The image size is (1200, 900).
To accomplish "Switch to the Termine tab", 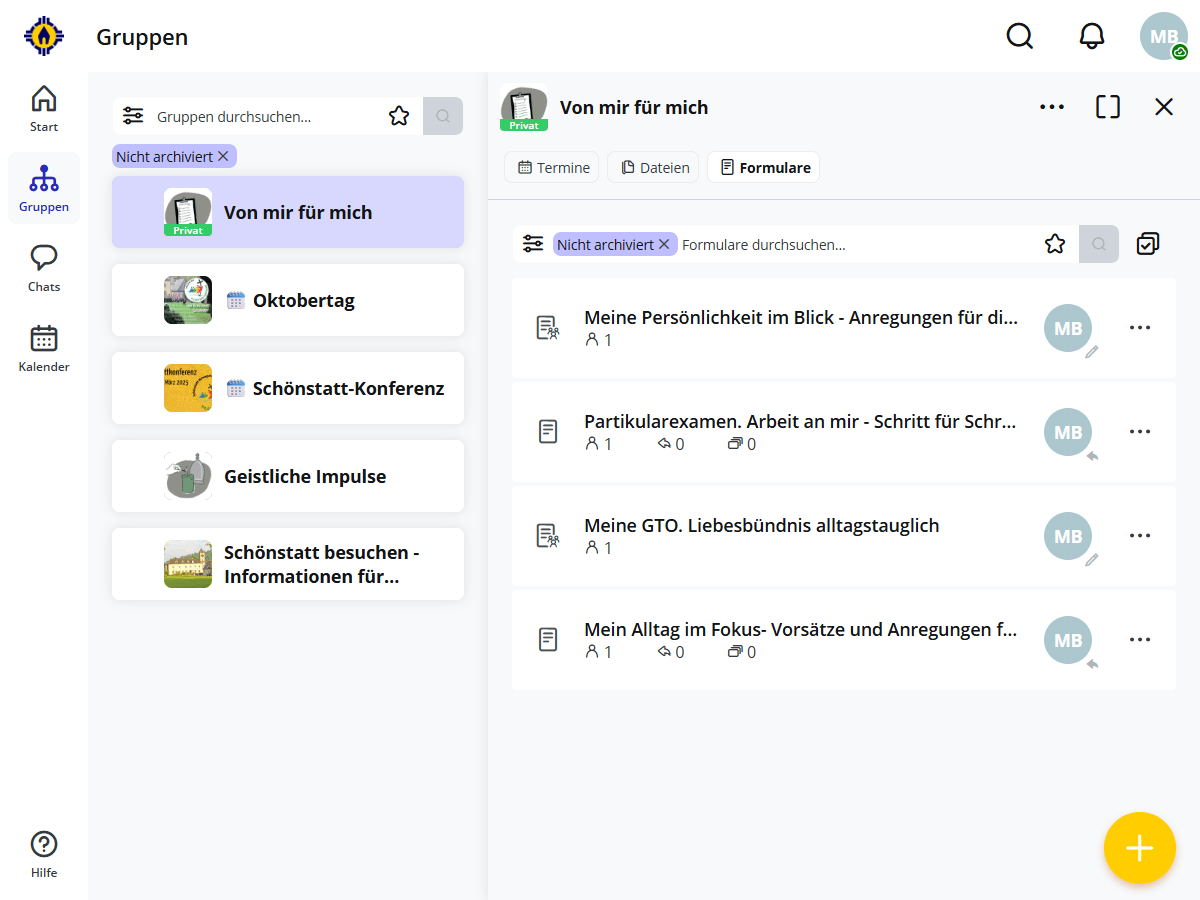I will tap(553, 168).
